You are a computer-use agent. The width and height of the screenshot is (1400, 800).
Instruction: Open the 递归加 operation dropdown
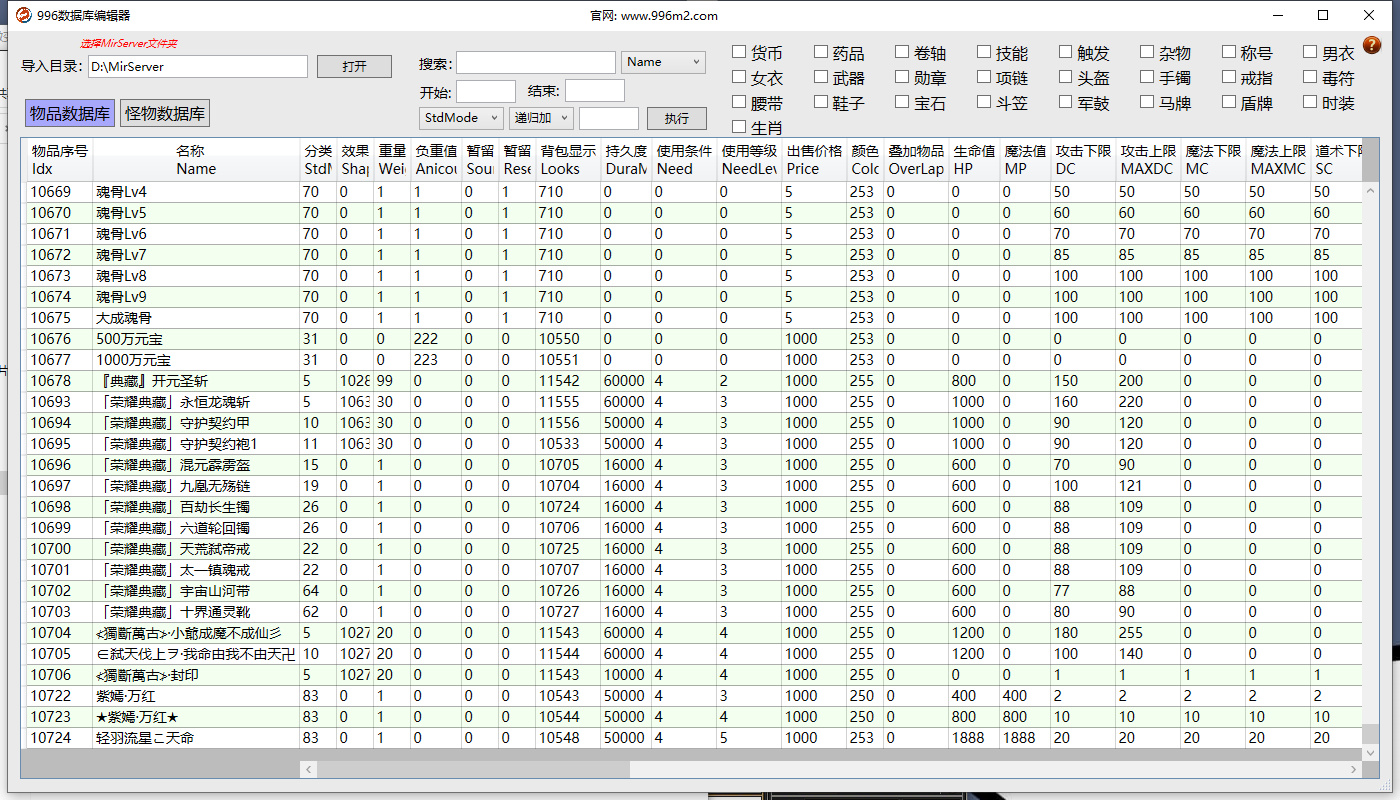(541, 118)
